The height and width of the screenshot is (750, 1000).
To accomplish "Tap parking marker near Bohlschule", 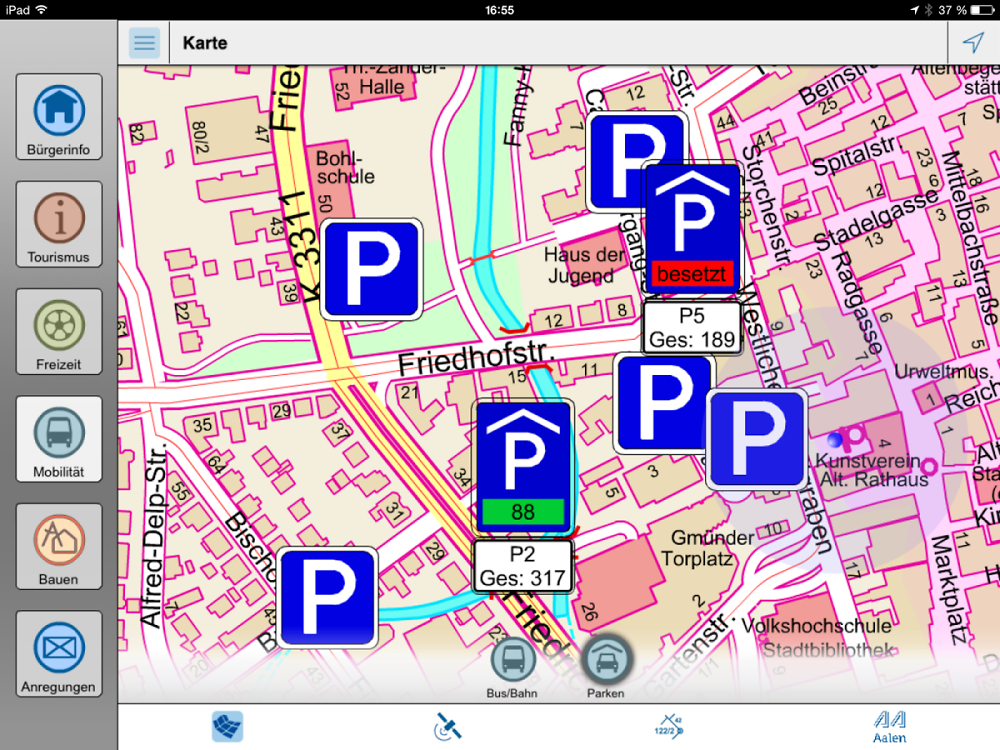I will (x=371, y=269).
